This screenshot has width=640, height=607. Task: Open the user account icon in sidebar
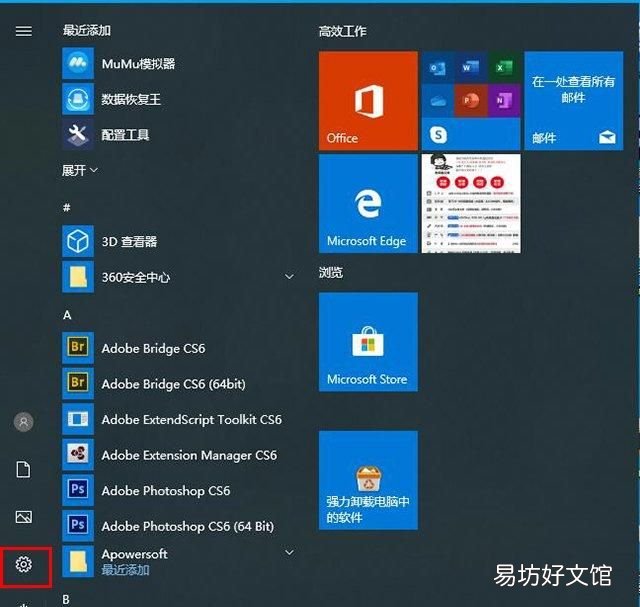[x=23, y=422]
